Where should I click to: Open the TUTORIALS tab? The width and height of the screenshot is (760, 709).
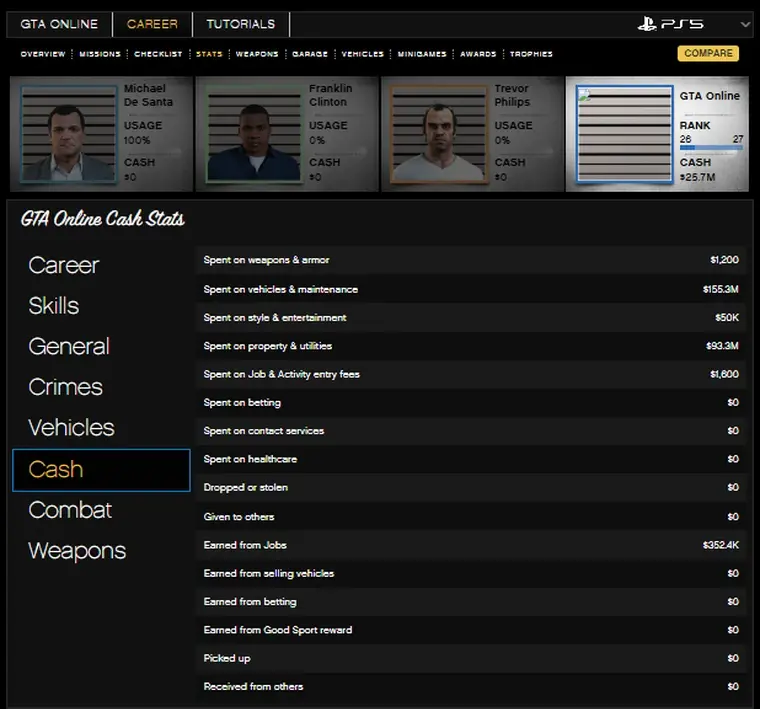[x=240, y=24]
